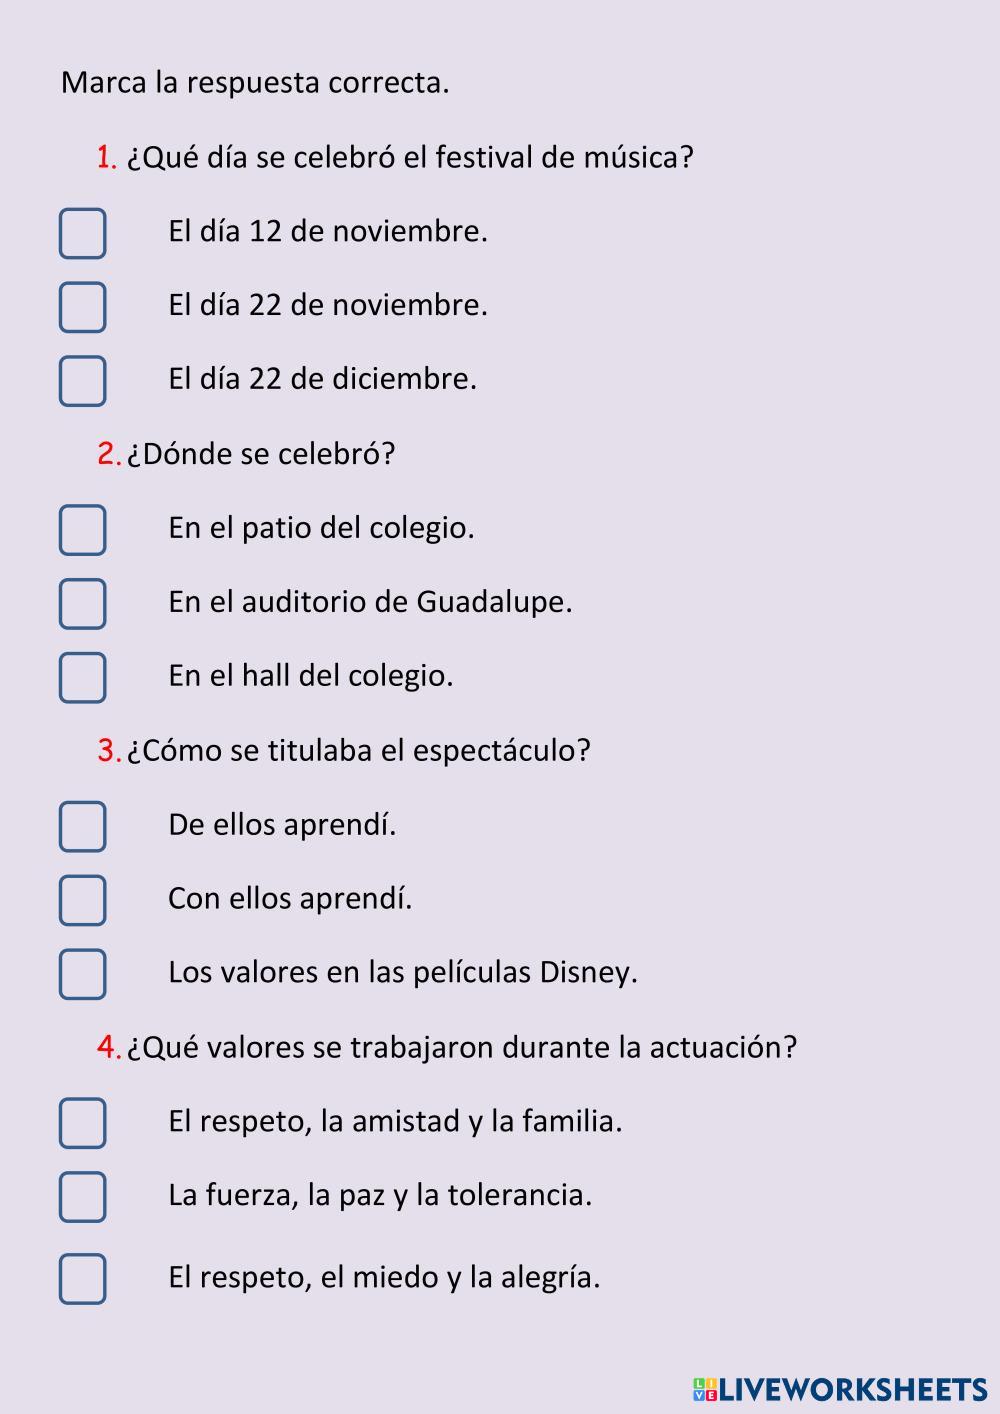Click the 'En el auditorio de Guadalupe' answer text
This screenshot has width=1000, height=1414.
370,603
